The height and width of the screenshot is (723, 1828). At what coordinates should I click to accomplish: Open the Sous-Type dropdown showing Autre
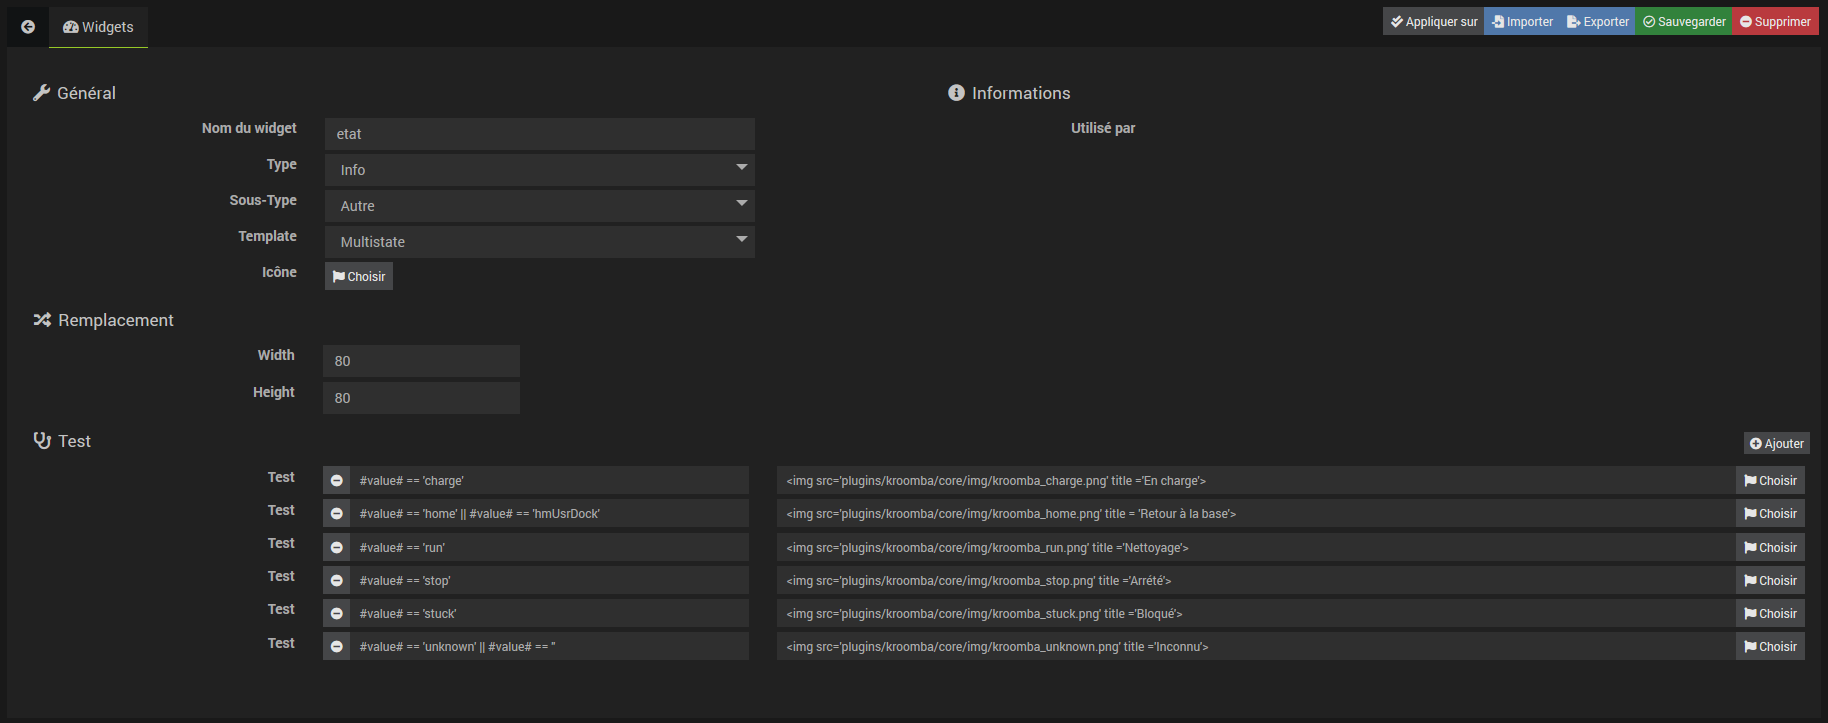pos(540,206)
